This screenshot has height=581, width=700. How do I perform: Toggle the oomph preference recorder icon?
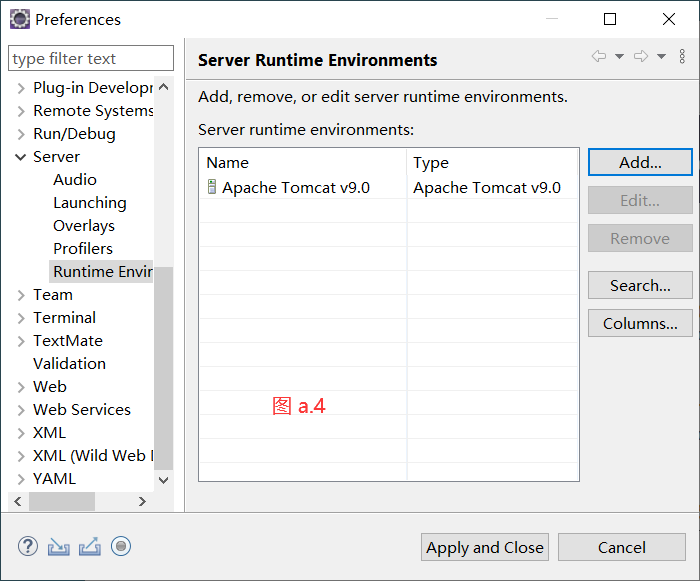tap(121, 546)
